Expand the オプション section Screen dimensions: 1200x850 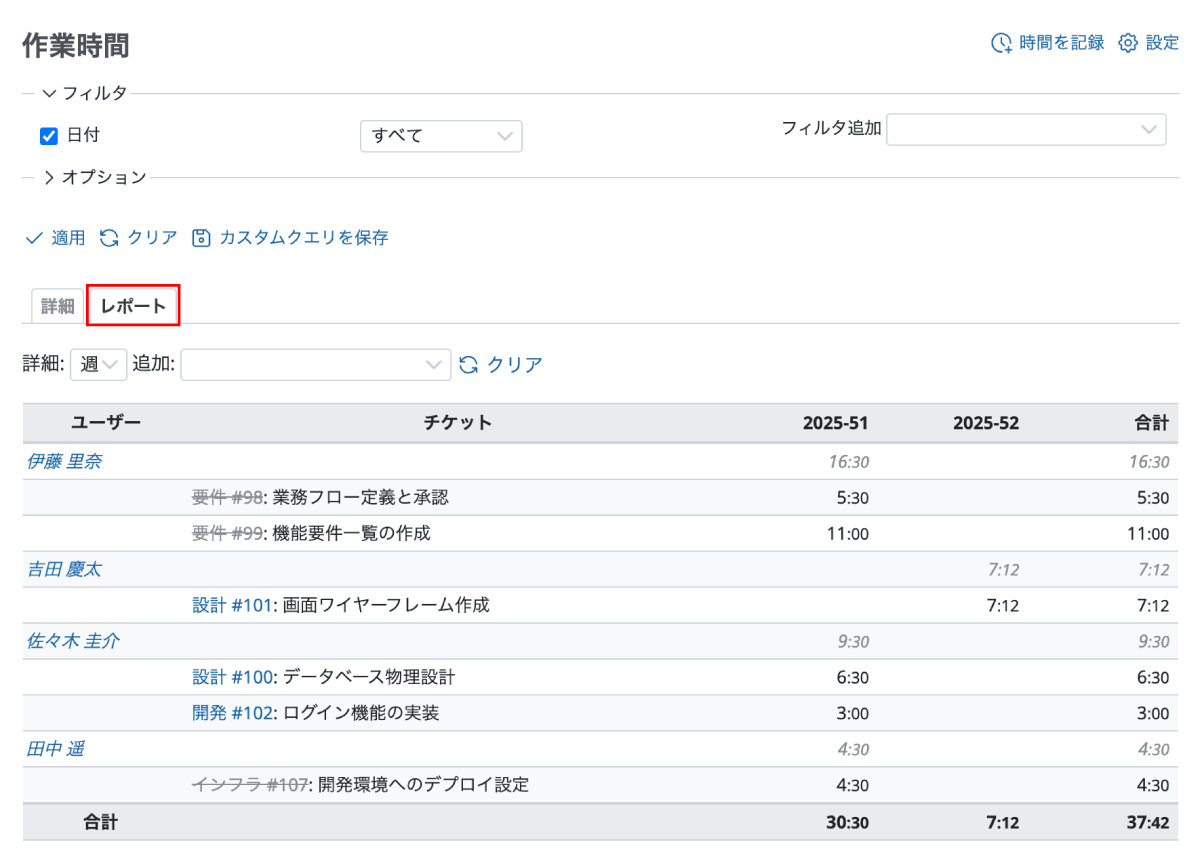(x=95, y=178)
